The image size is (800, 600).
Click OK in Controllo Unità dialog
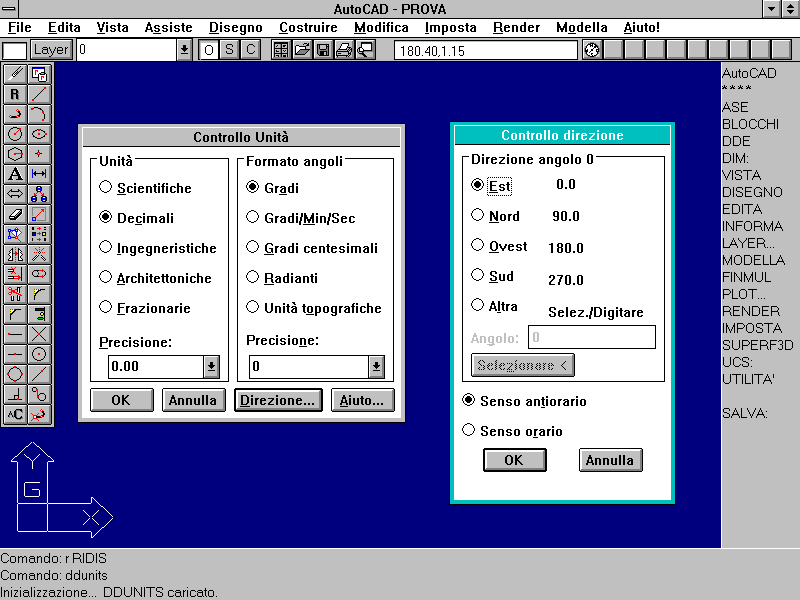[x=121, y=400]
